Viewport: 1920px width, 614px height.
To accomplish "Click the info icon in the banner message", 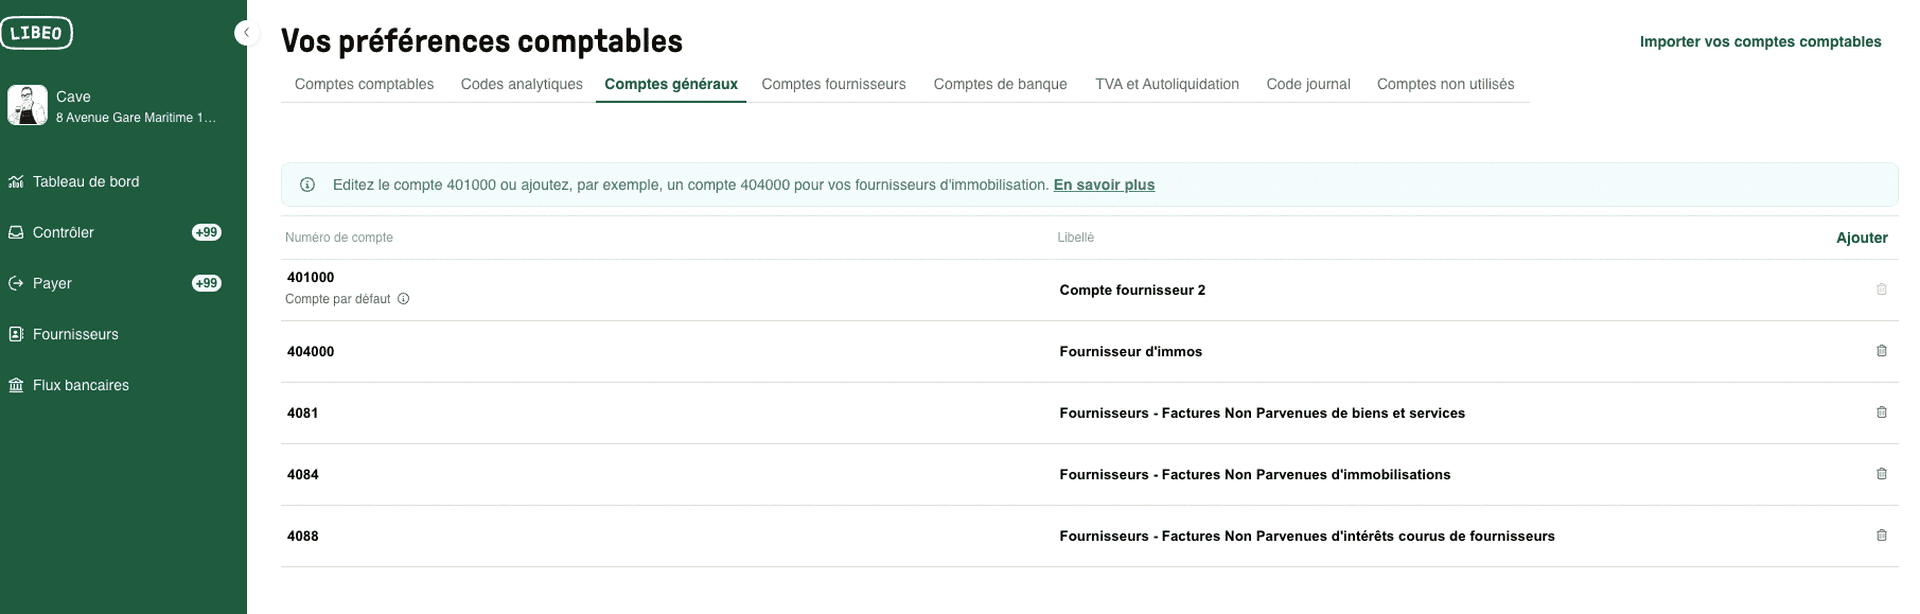I will 307,185.
